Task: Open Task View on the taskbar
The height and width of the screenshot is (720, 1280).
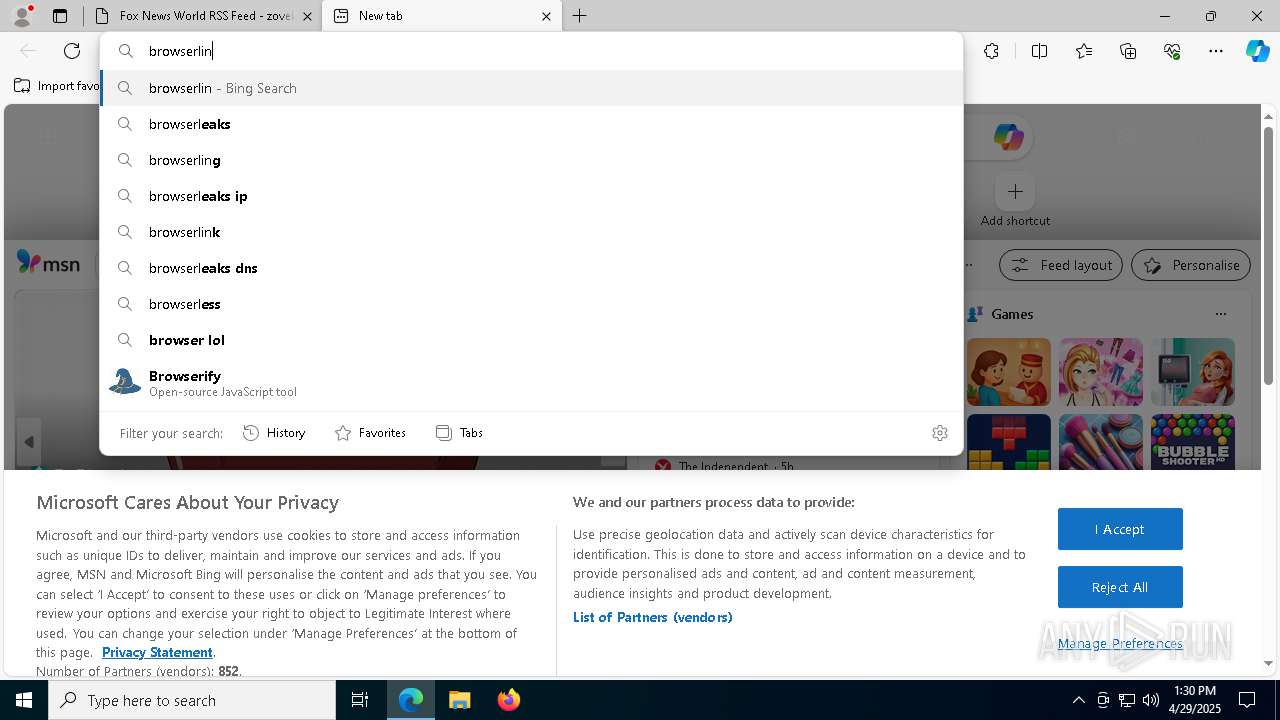Action: [x=360, y=700]
